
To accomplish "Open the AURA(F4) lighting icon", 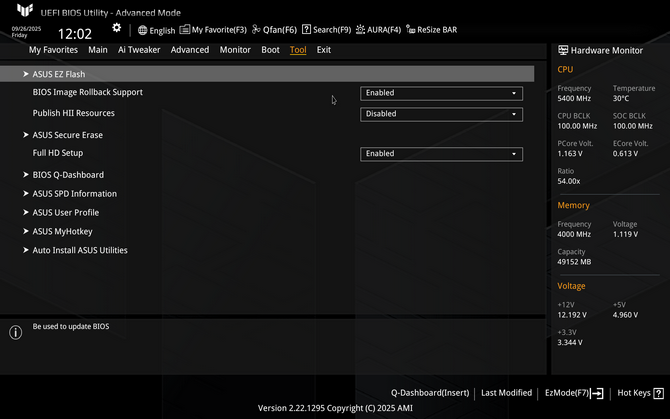I will (360, 29).
